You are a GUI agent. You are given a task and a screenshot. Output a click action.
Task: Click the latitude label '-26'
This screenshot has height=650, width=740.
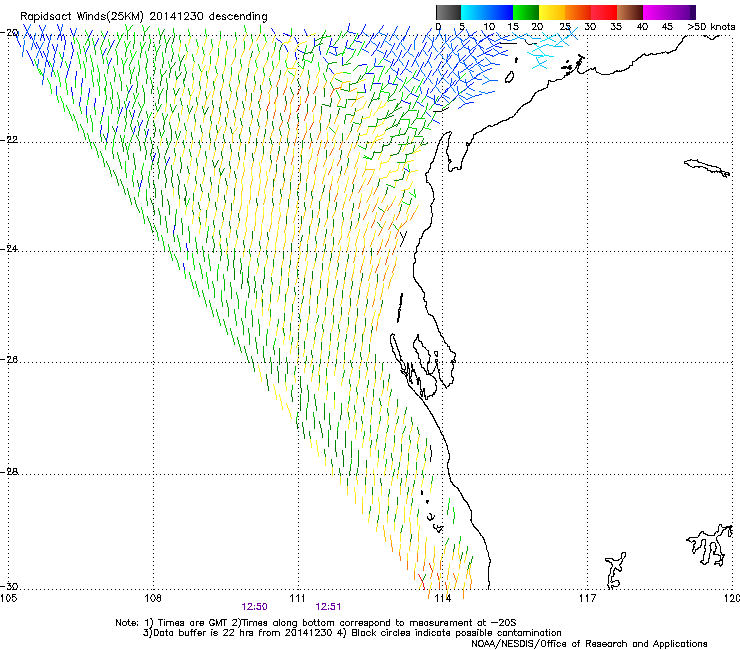coord(9,360)
